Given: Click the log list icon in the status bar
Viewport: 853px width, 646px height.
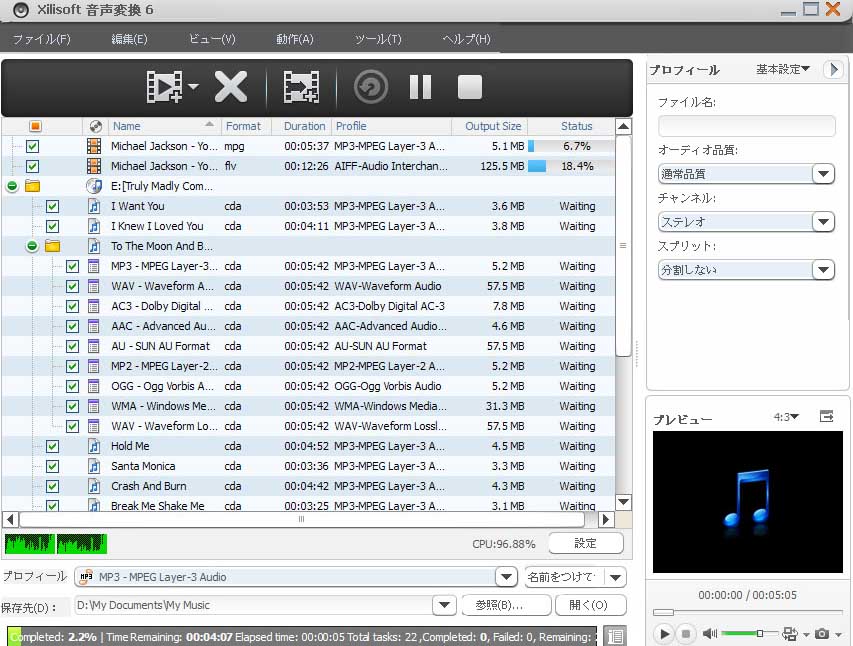Looking at the screenshot, I should [615, 636].
